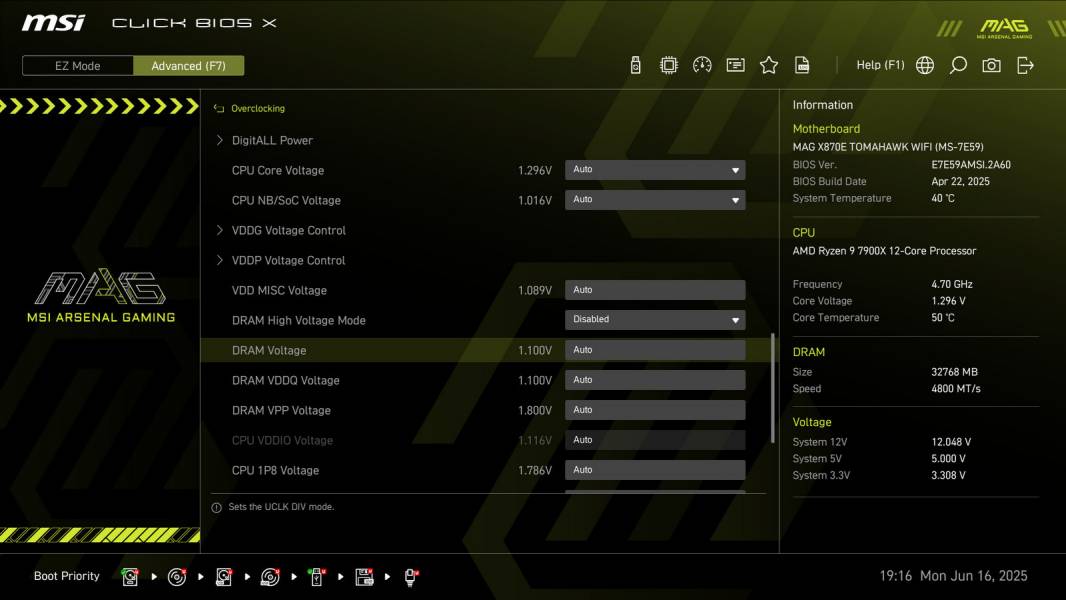Select the CD/DVD boot device icon
Viewport: 1066px width, 600px height.
tap(177, 577)
